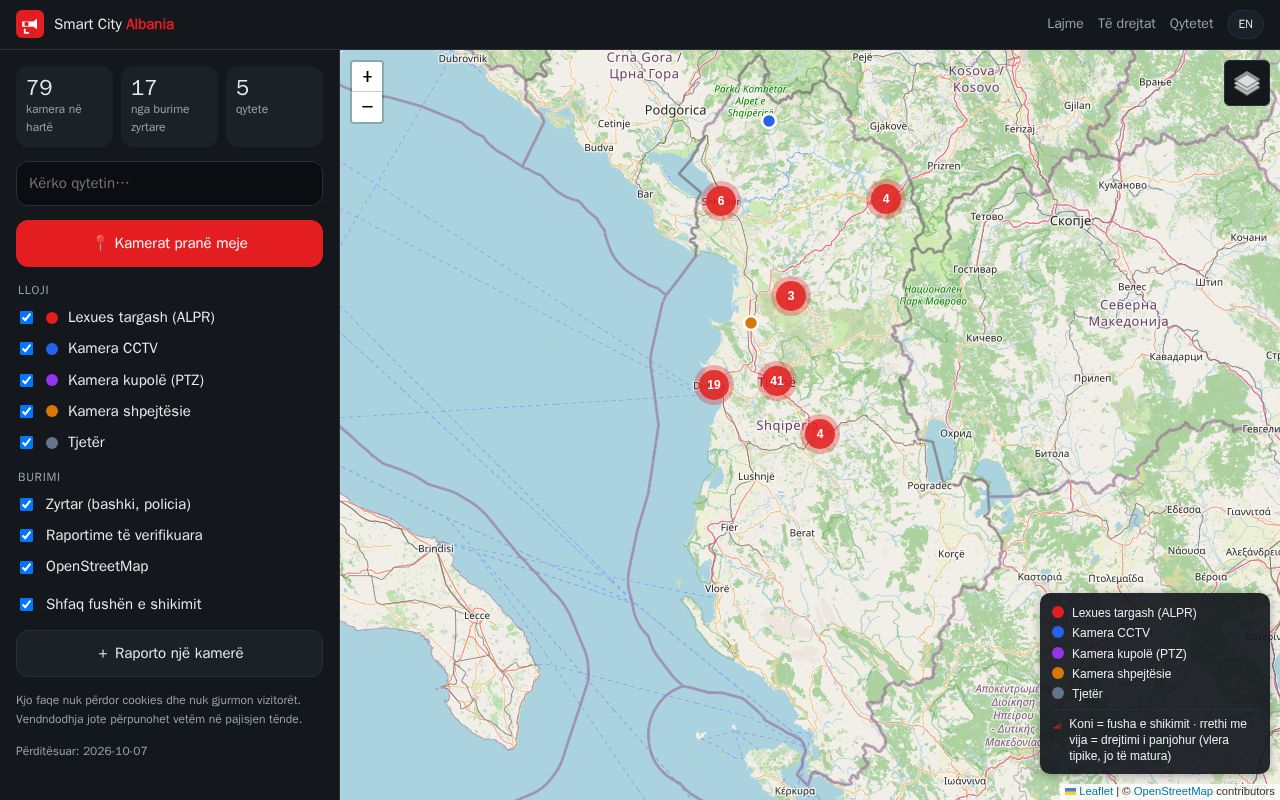
Task: Open the cluster marker showing 41 cameras
Action: [777, 381]
